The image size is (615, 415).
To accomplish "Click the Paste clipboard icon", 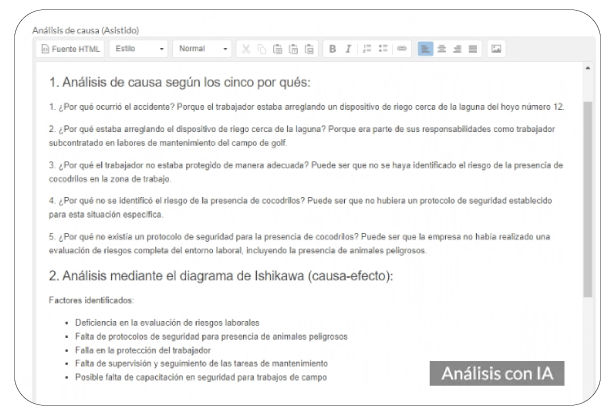I will point(277,49).
